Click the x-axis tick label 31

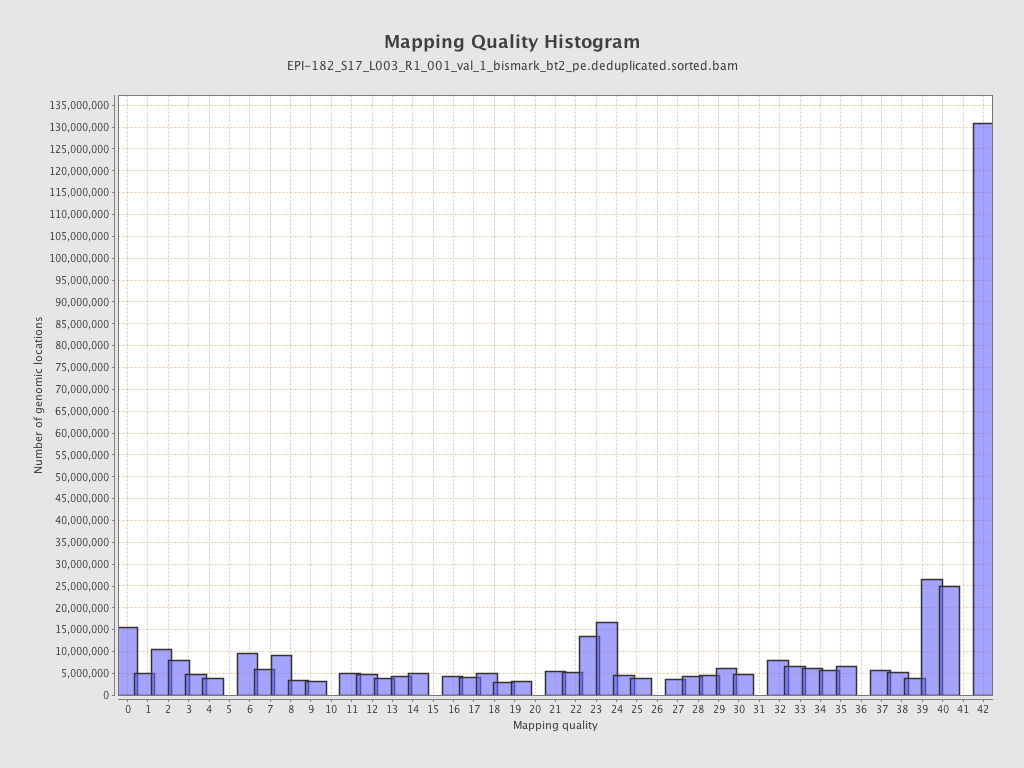click(x=759, y=709)
